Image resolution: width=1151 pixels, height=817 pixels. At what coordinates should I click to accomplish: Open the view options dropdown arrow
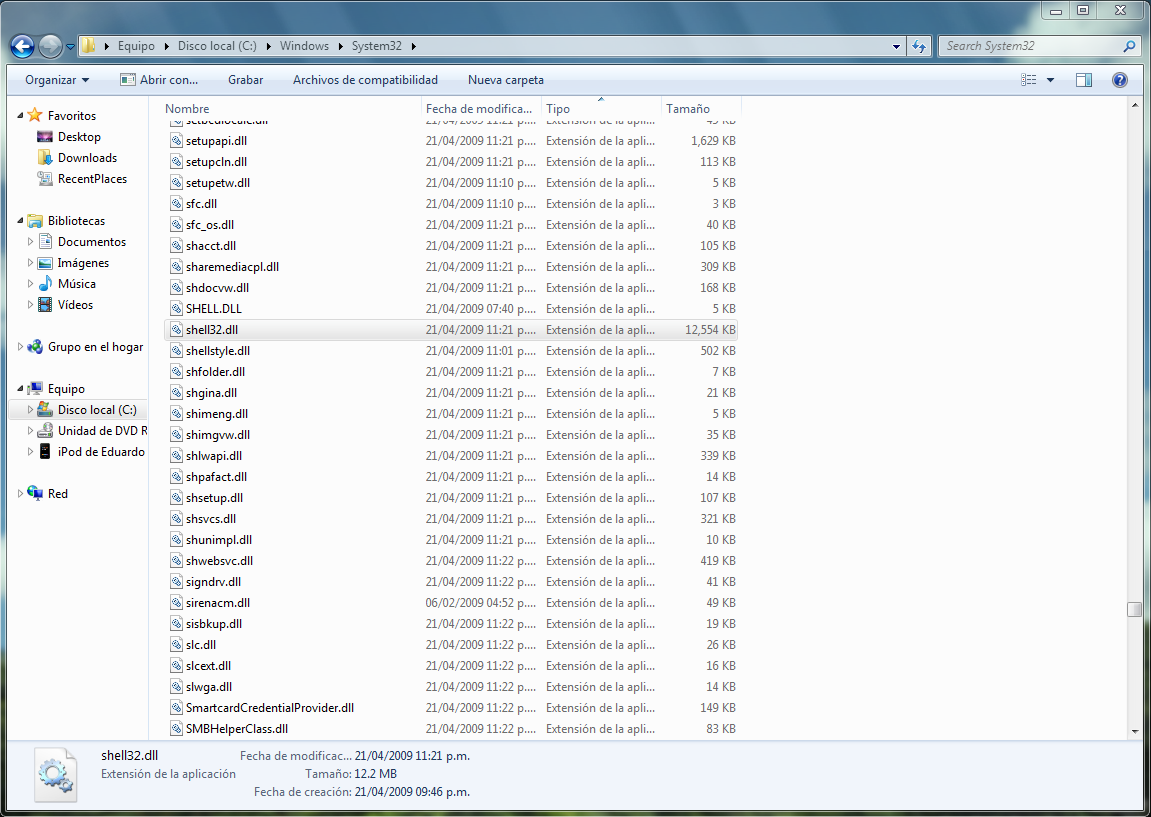1050,80
